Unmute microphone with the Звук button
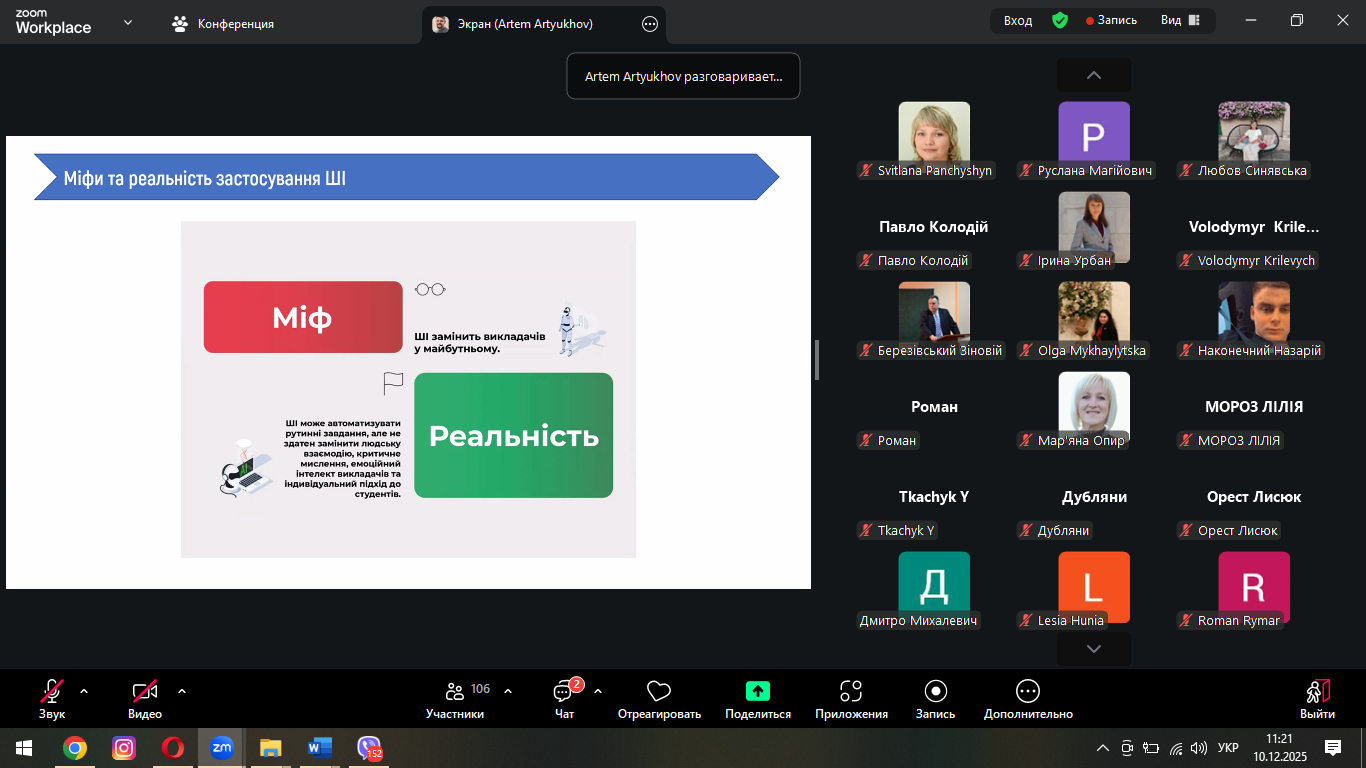This screenshot has width=1366, height=768. (52, 691)
